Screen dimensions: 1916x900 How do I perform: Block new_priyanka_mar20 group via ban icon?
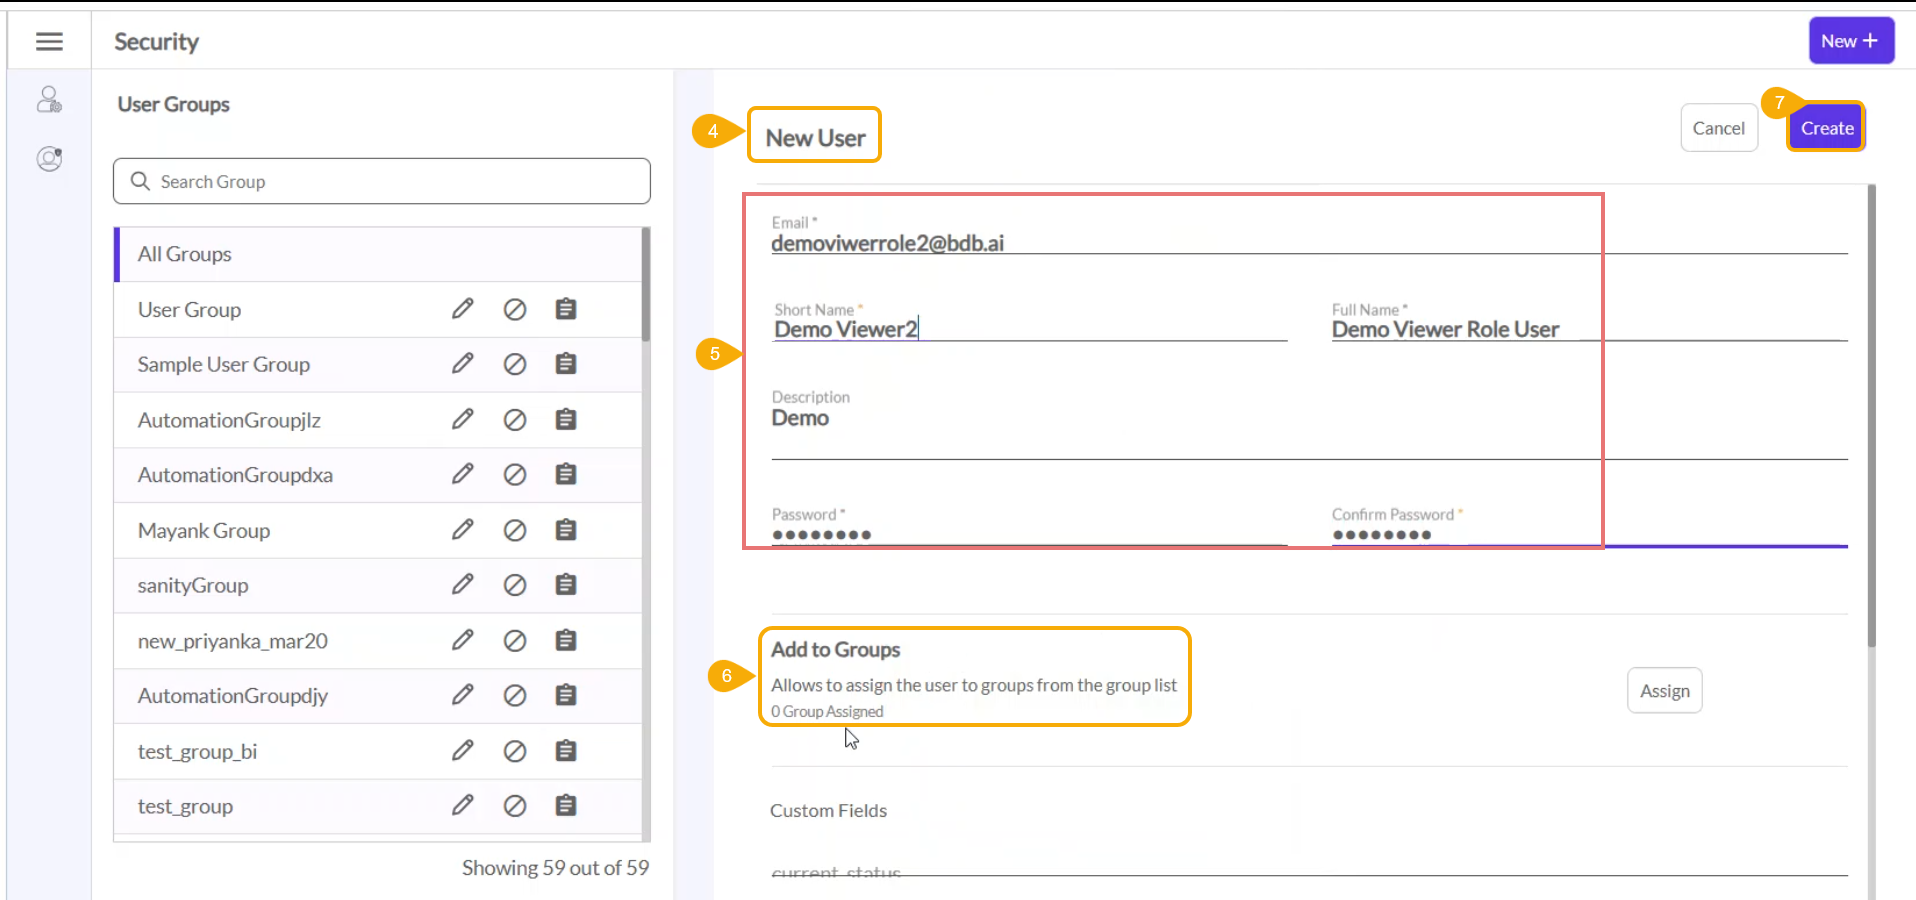click(515, 641)
